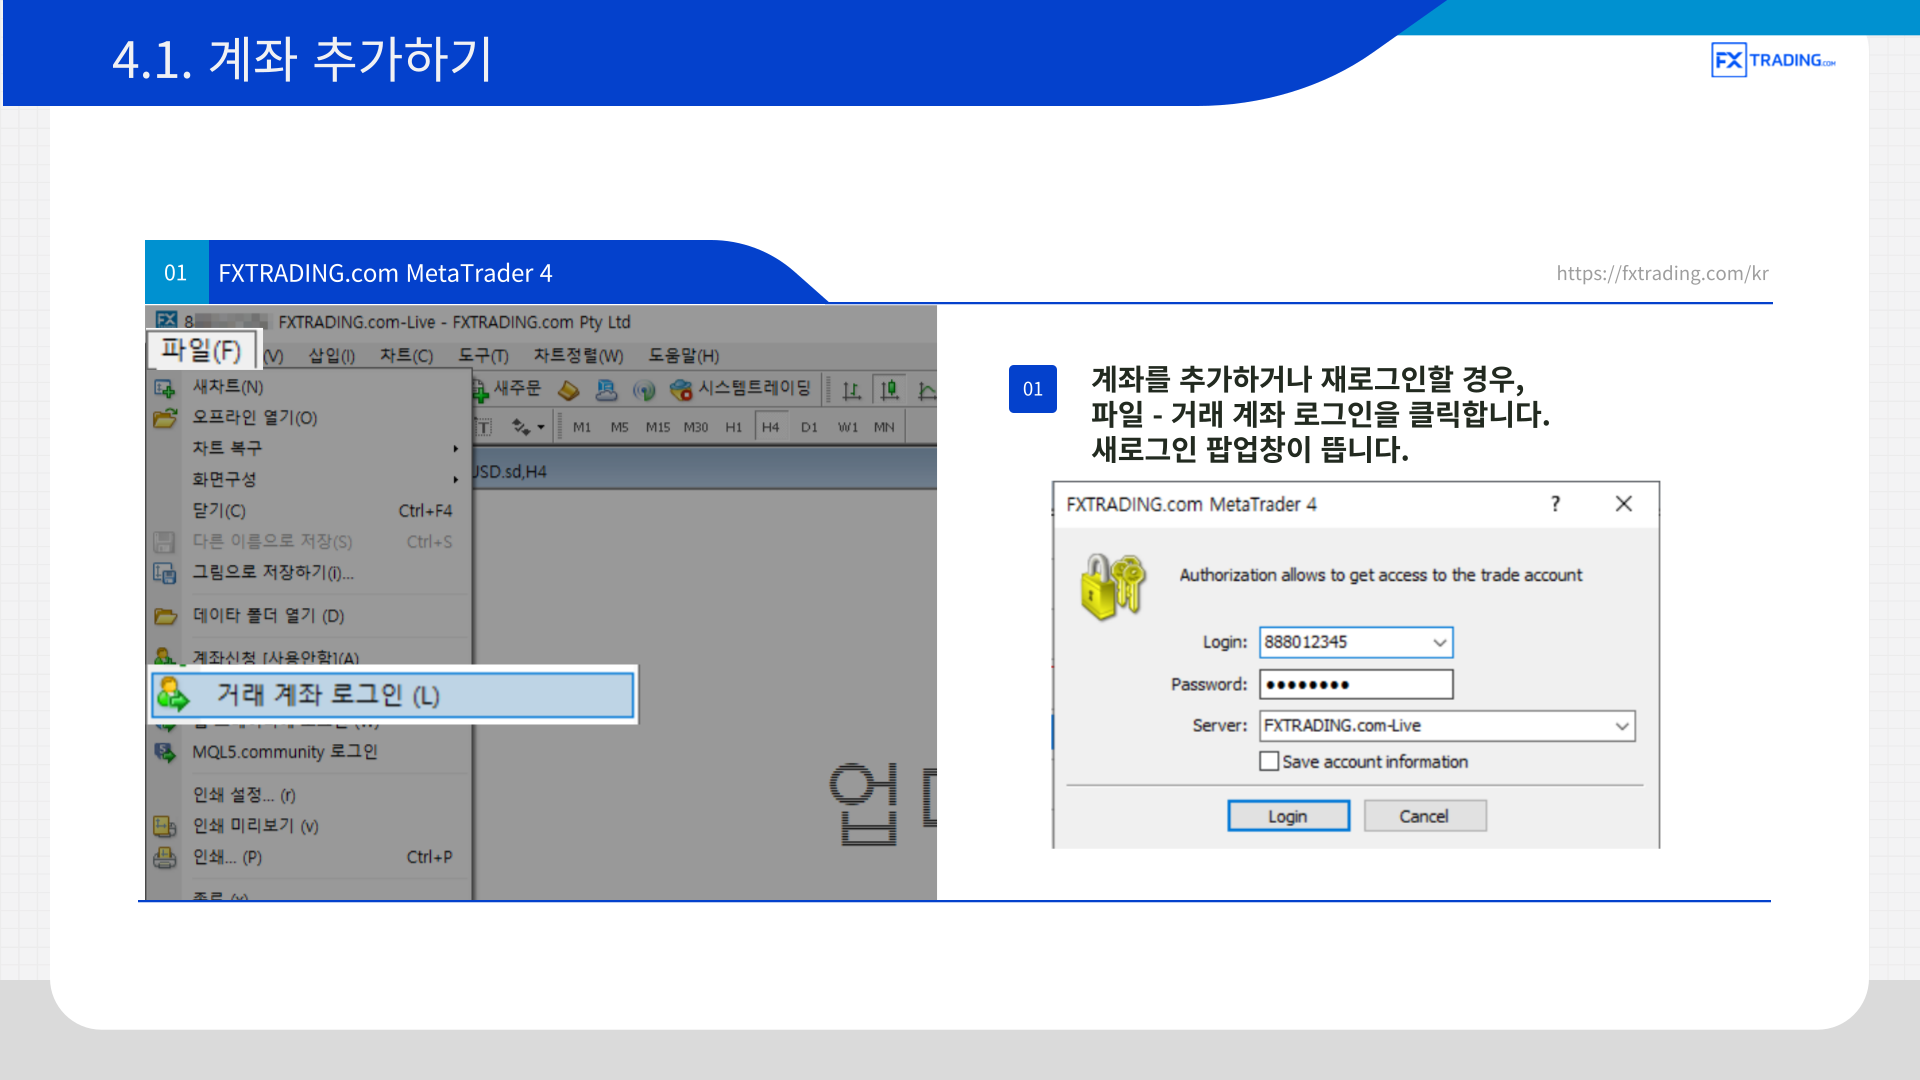Open 인쇄 미리보기 (v) entry

(x=309, y=826)
